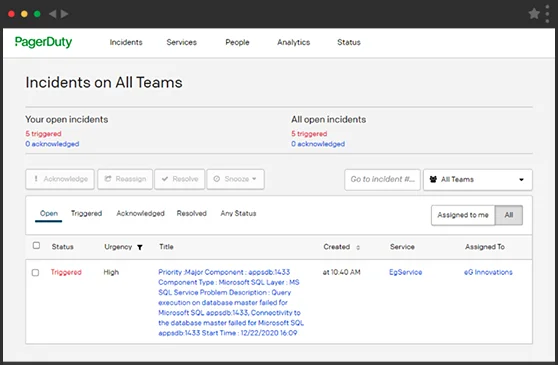This screenshot has height=365, width=558.
Task: Click the bookmark star icon
Action: (534, 14)
